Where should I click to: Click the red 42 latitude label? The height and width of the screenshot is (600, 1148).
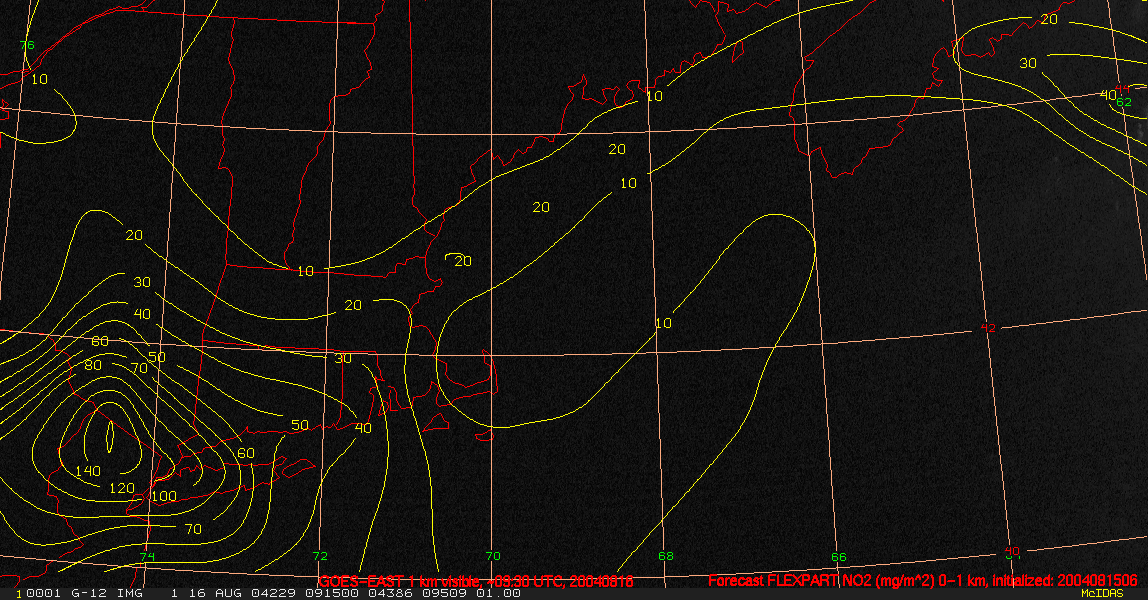[988, 328]
